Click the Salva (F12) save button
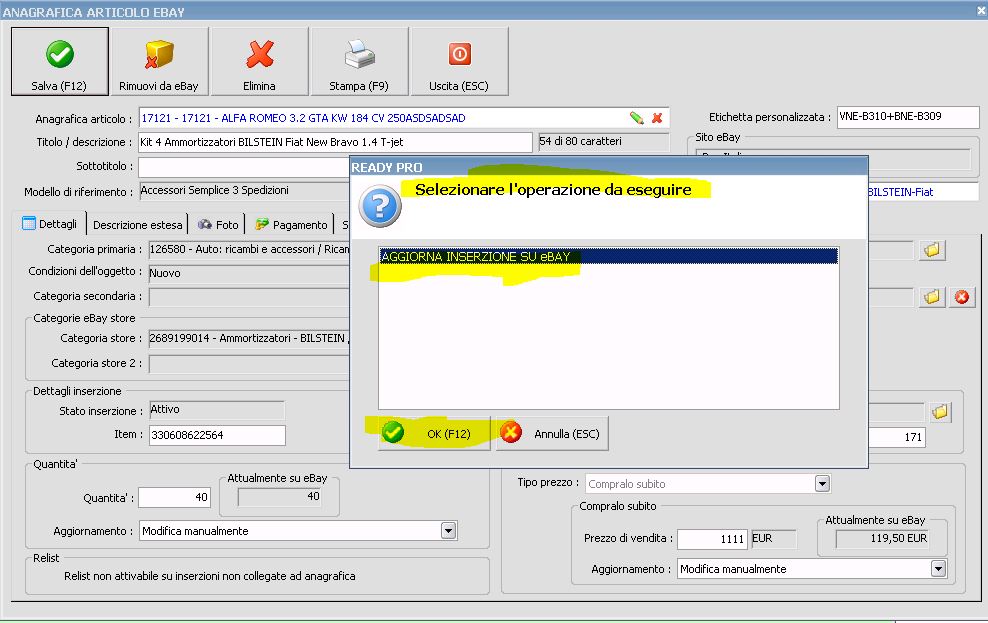This screenshot has width=988, height=623. (x=60, y=62)
